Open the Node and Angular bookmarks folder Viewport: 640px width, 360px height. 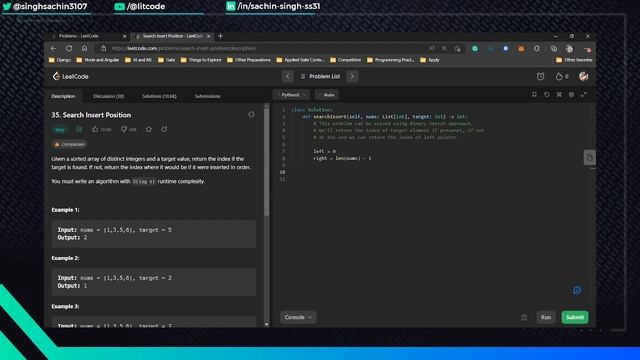(98, 60)
